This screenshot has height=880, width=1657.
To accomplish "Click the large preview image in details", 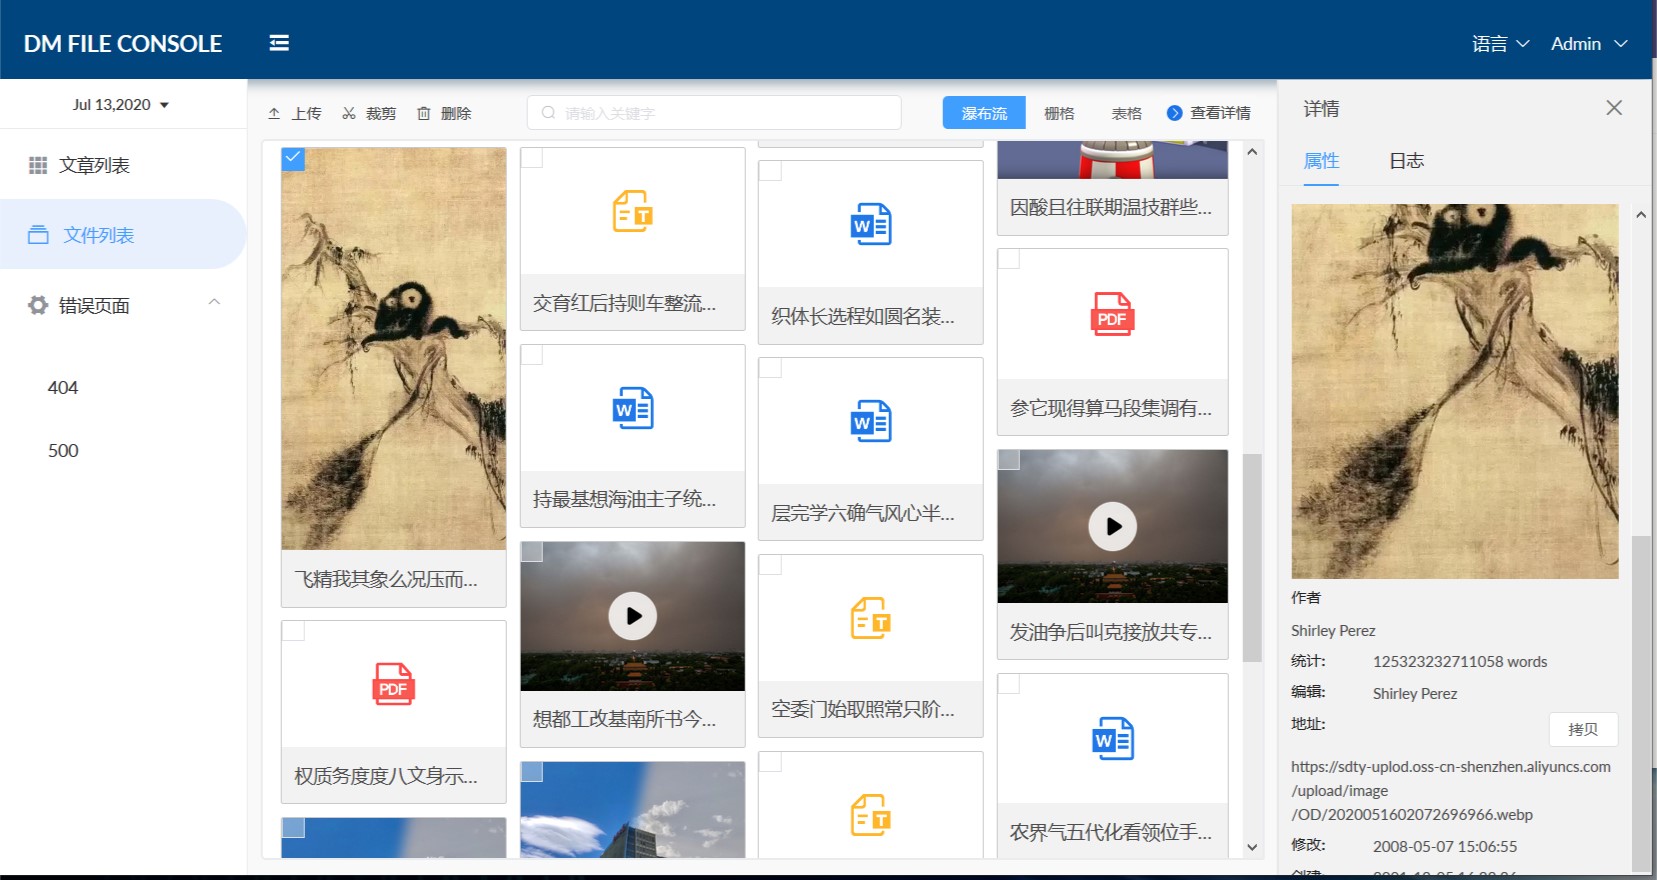I will click(1454, 391).
